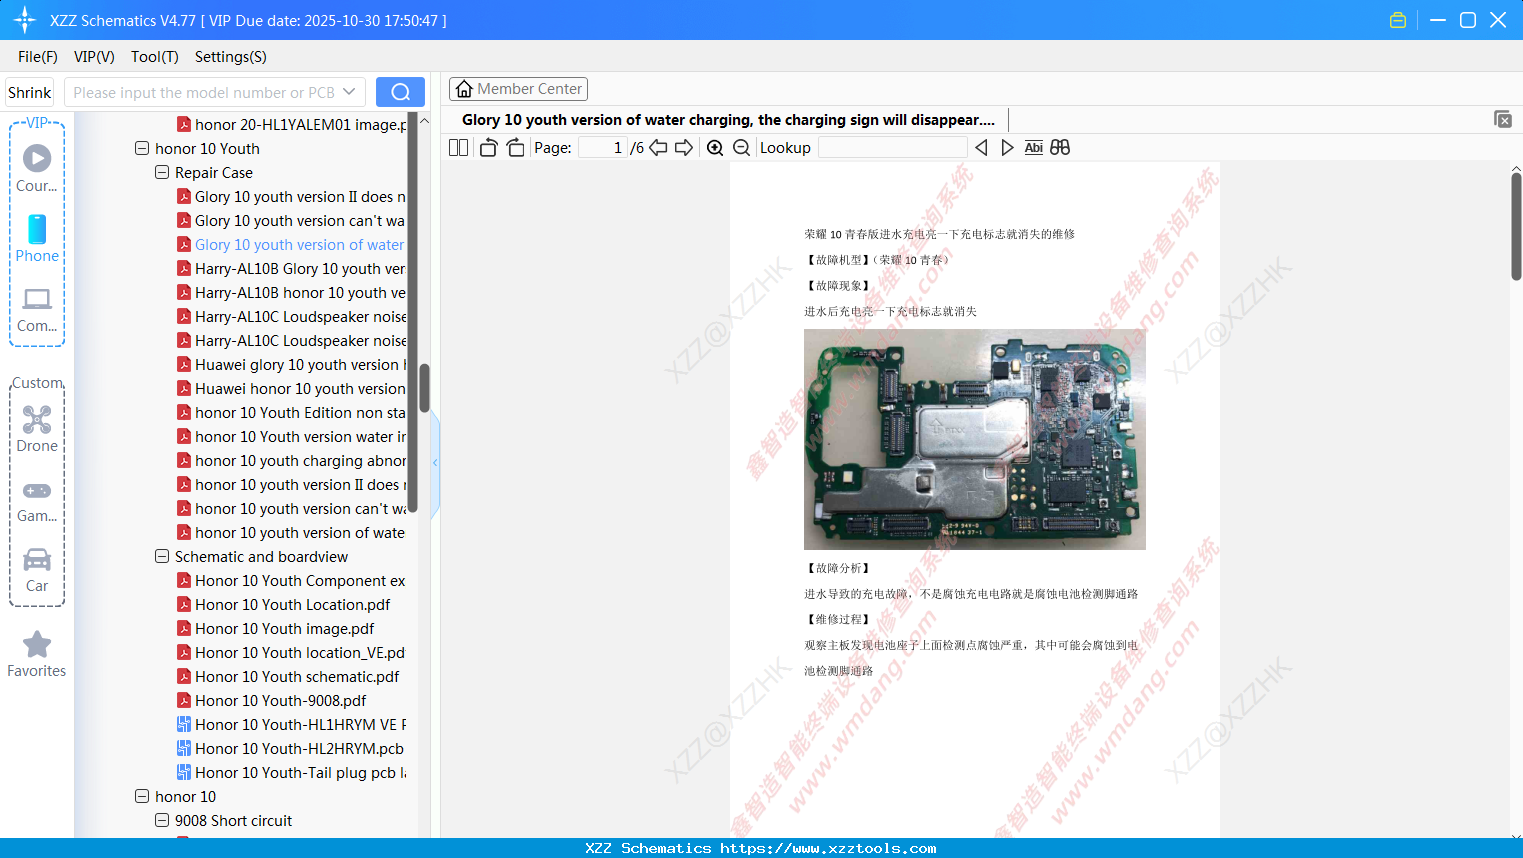1523x858 pixels.
Task: Click the Member Center button
Action: 518,89
